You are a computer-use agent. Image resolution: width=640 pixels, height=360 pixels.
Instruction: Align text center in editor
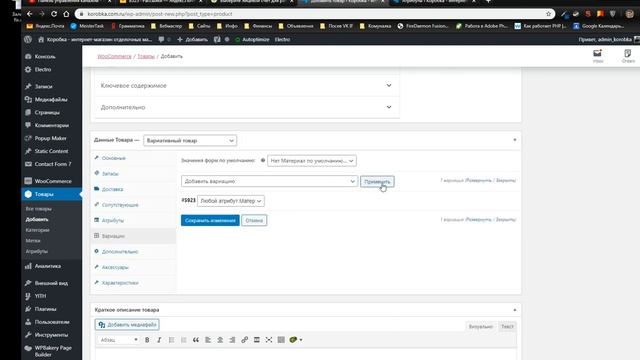point(220,340)
